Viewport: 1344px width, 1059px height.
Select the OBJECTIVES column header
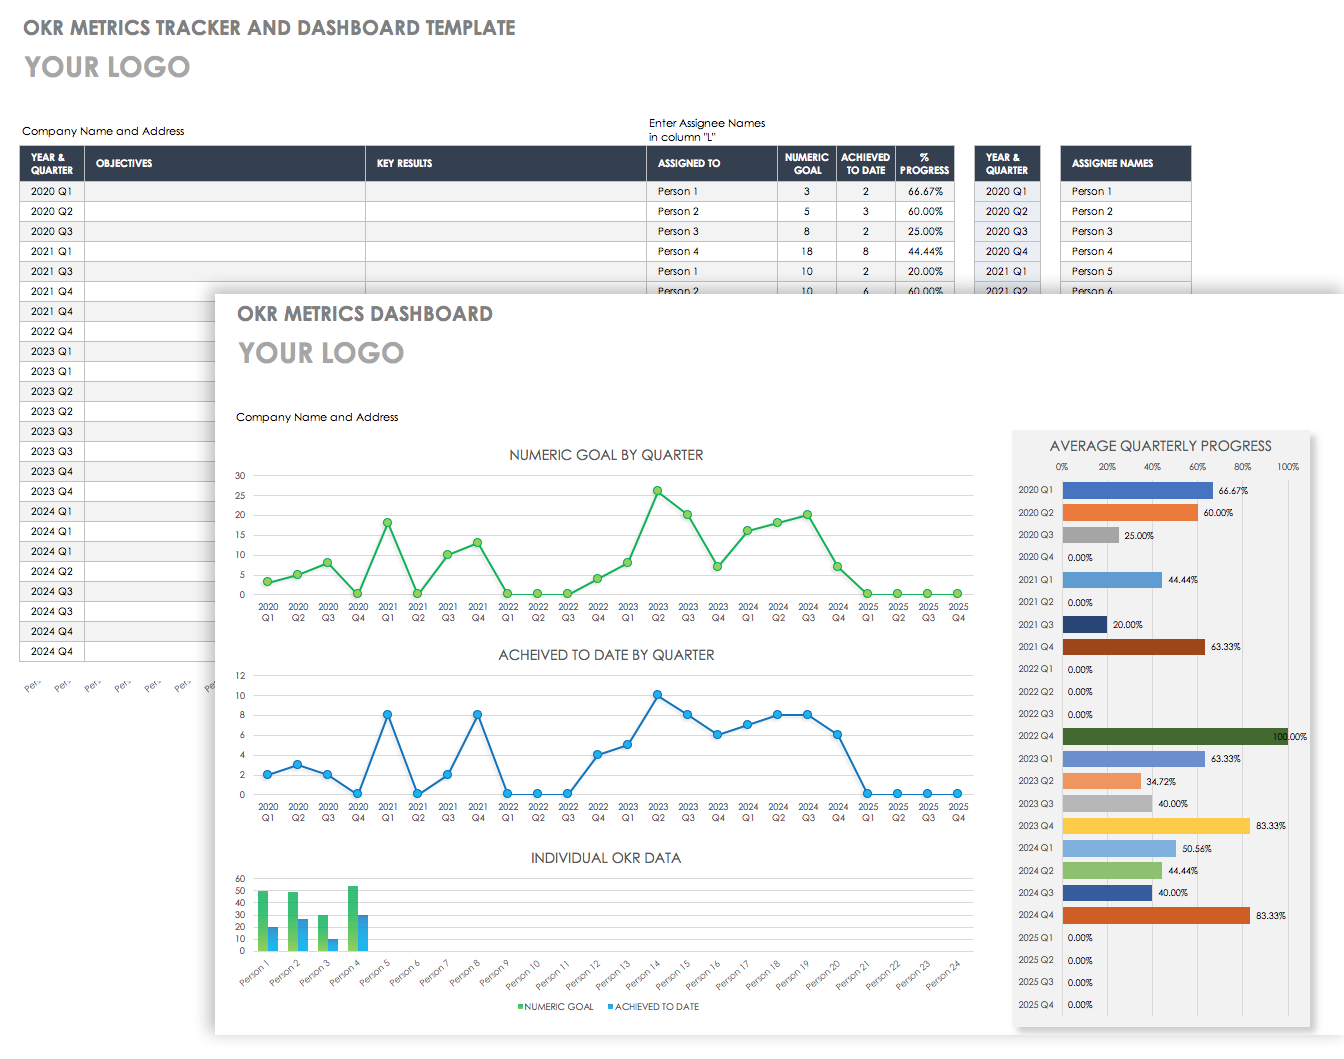225,163
